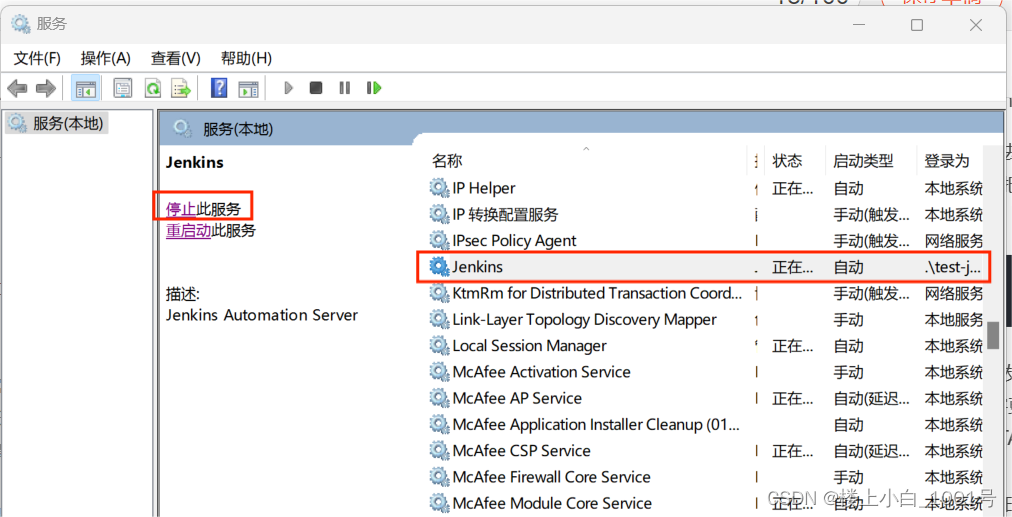Viewport: 1012px width, 517px height.
Task: Click the 自动 startup type cell for Jenkins
Action: pyautogui.click(x=848, y=267)
